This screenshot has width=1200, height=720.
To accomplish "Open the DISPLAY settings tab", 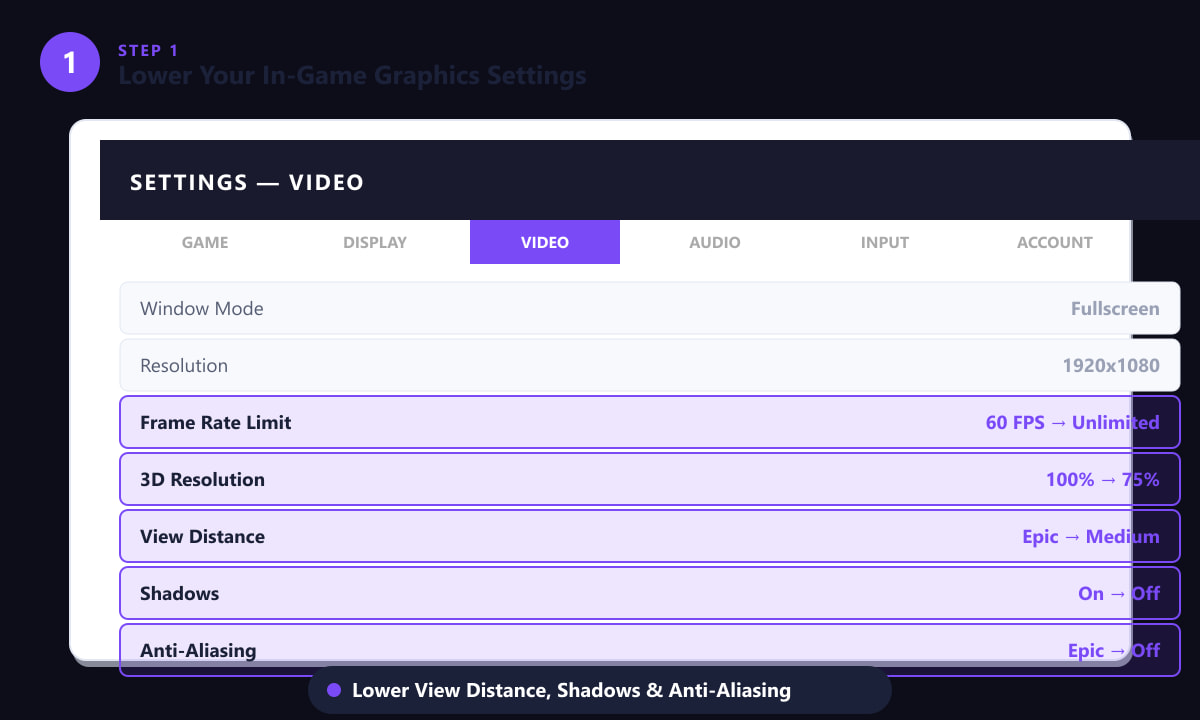I will [x=375, y=242].
